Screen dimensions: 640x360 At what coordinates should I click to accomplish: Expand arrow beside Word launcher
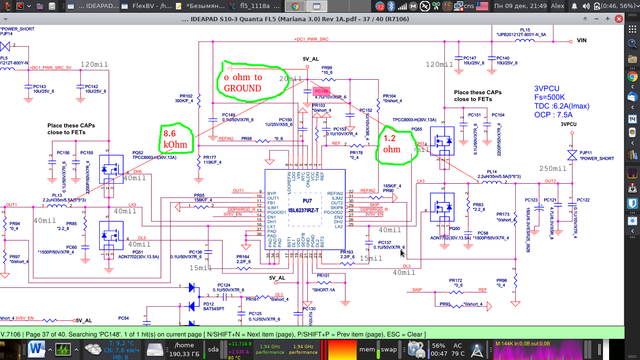click(50, 350)
